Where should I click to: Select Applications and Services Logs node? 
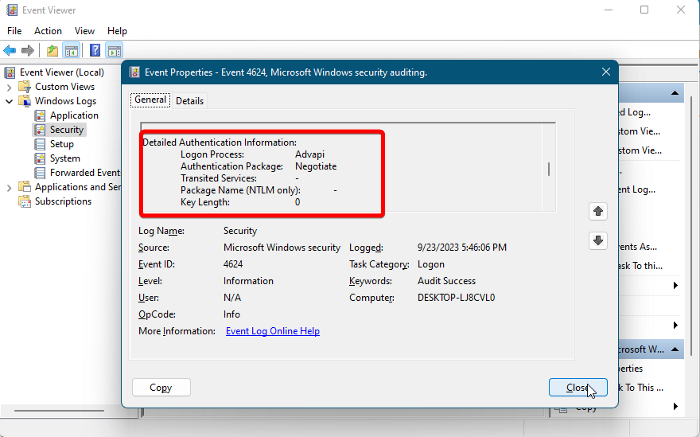coord(78,187)
